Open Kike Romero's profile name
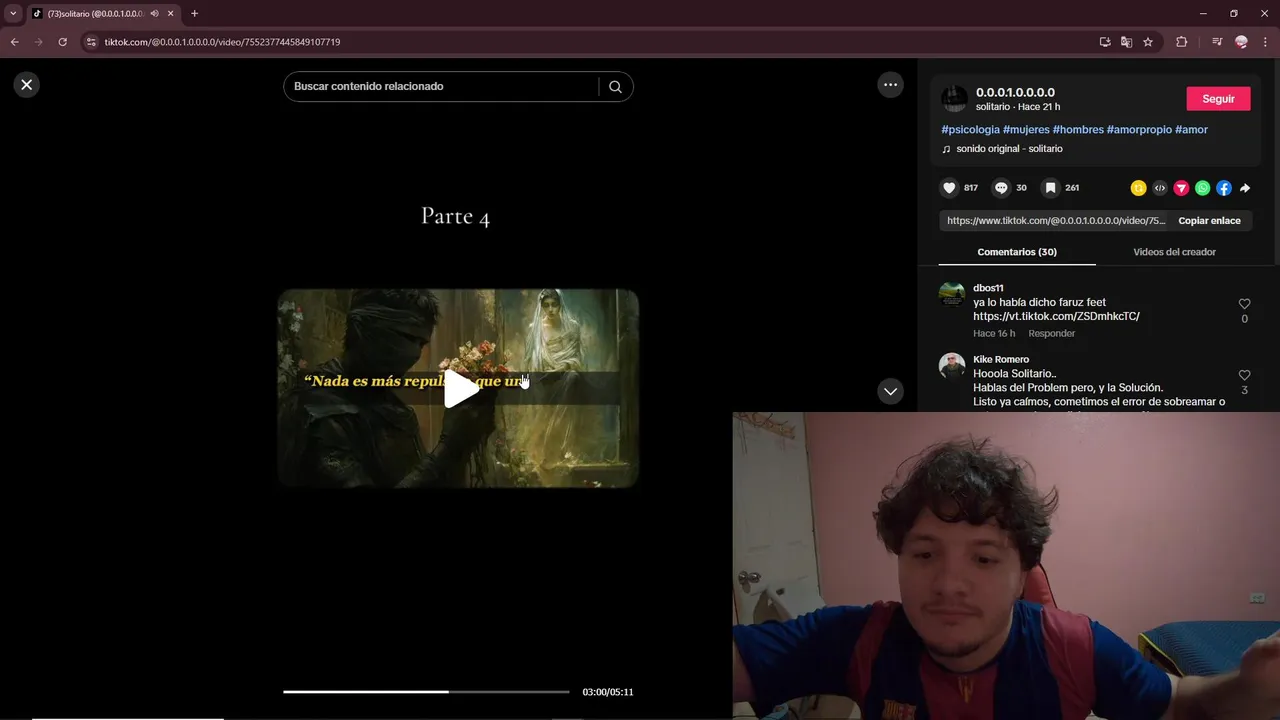 1001,360
